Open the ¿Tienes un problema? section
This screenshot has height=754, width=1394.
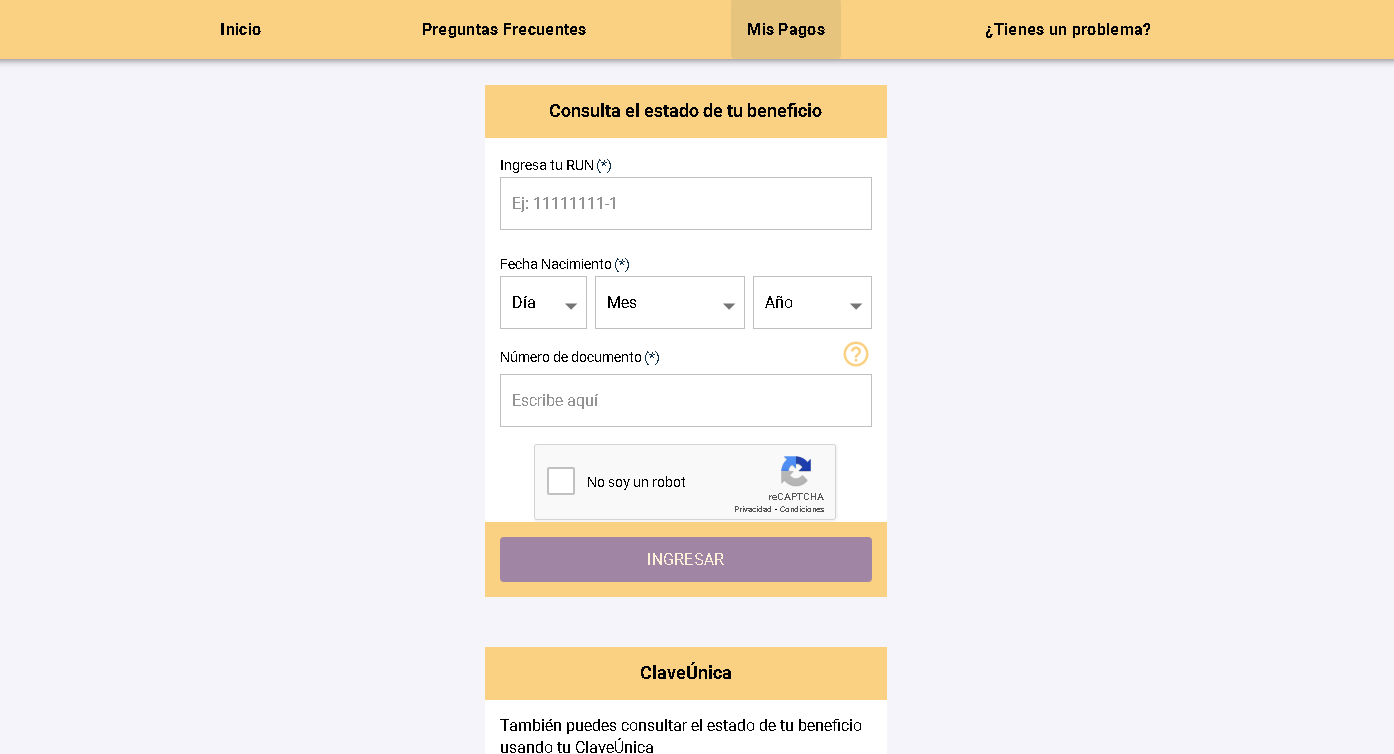click(1067, 30)
